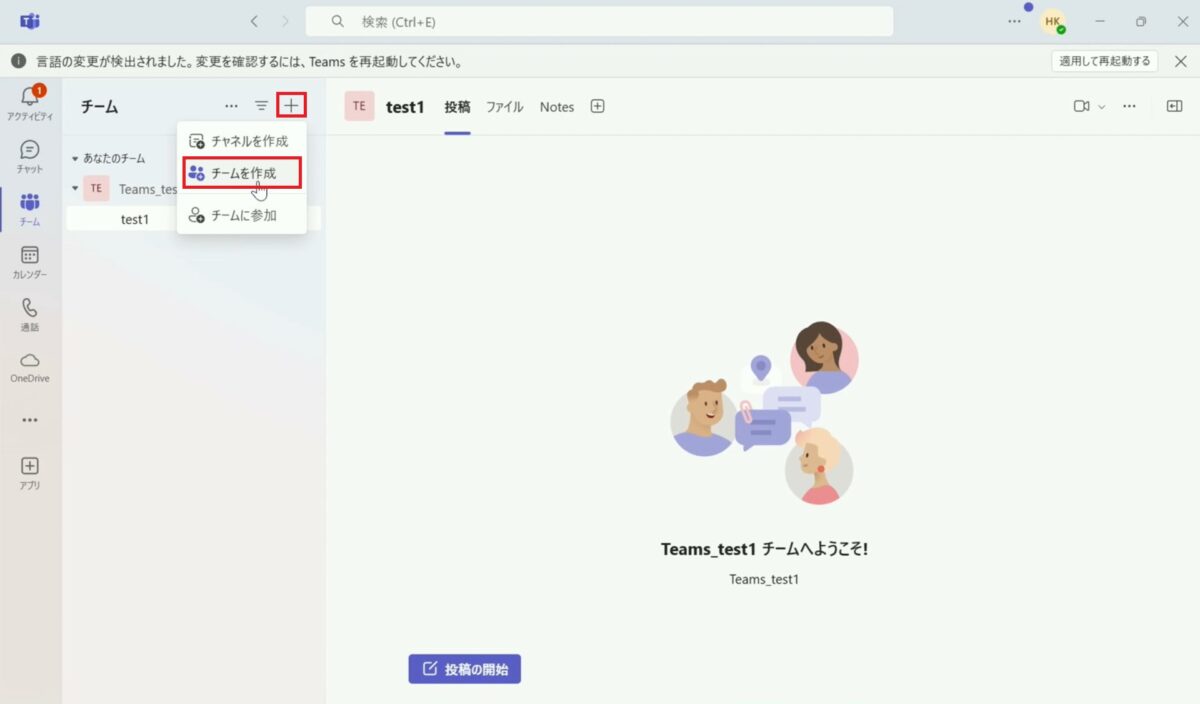Choose チームに参加 in the menu
Screen dimensions: 1200x704
pos(244,214)
